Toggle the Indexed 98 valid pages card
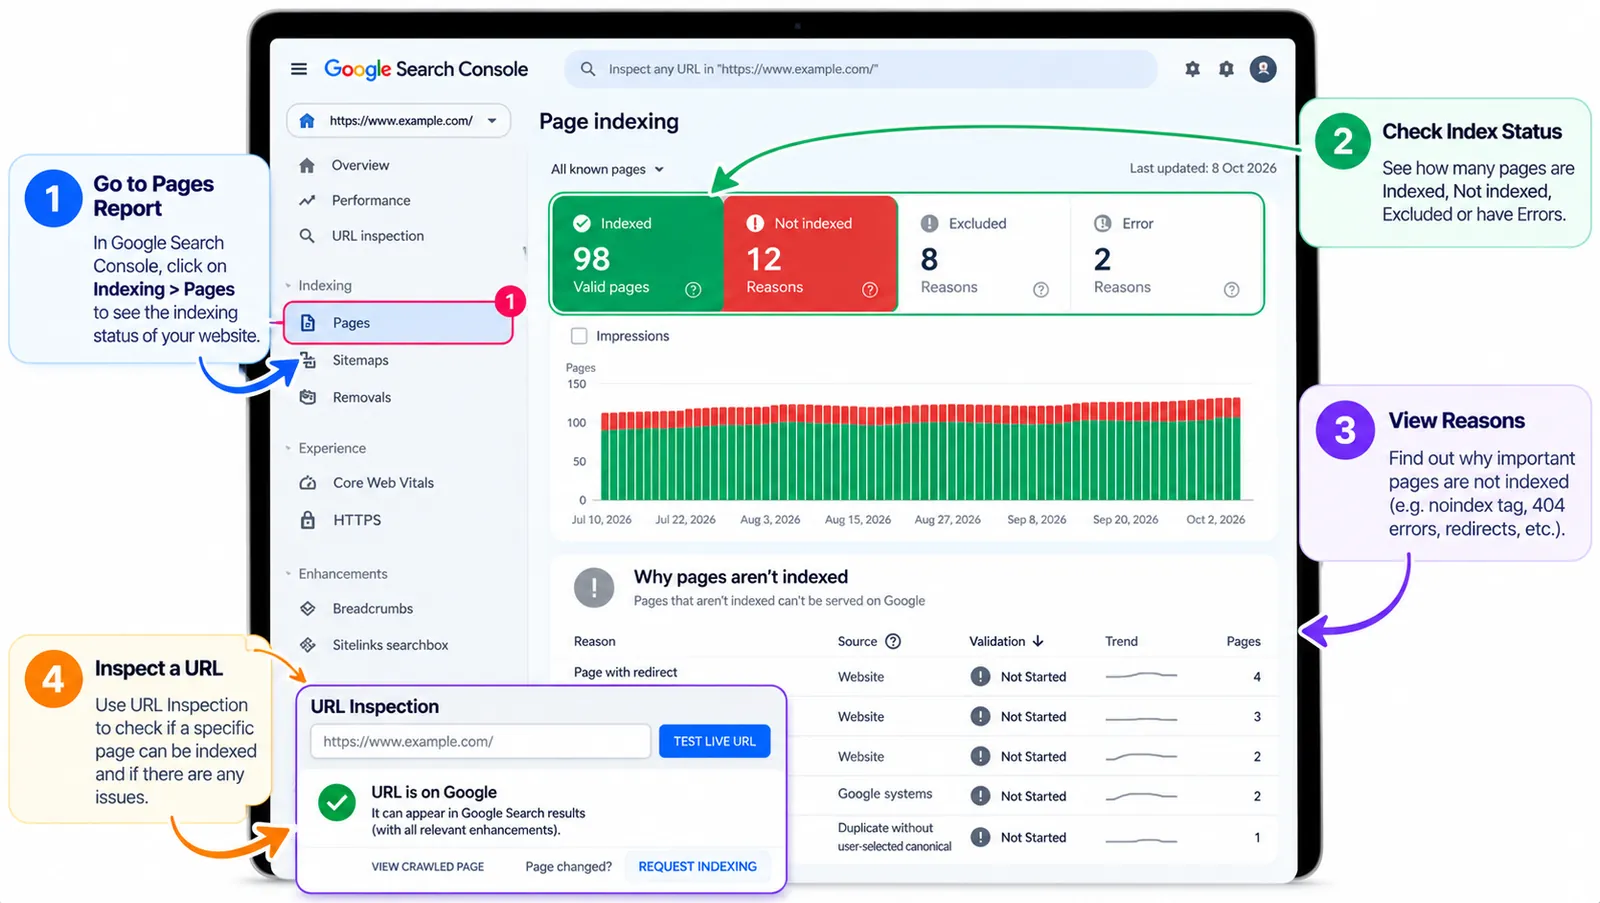This screenshot has height=903, width=1600. pyautogui.click(x=637, y=254)
